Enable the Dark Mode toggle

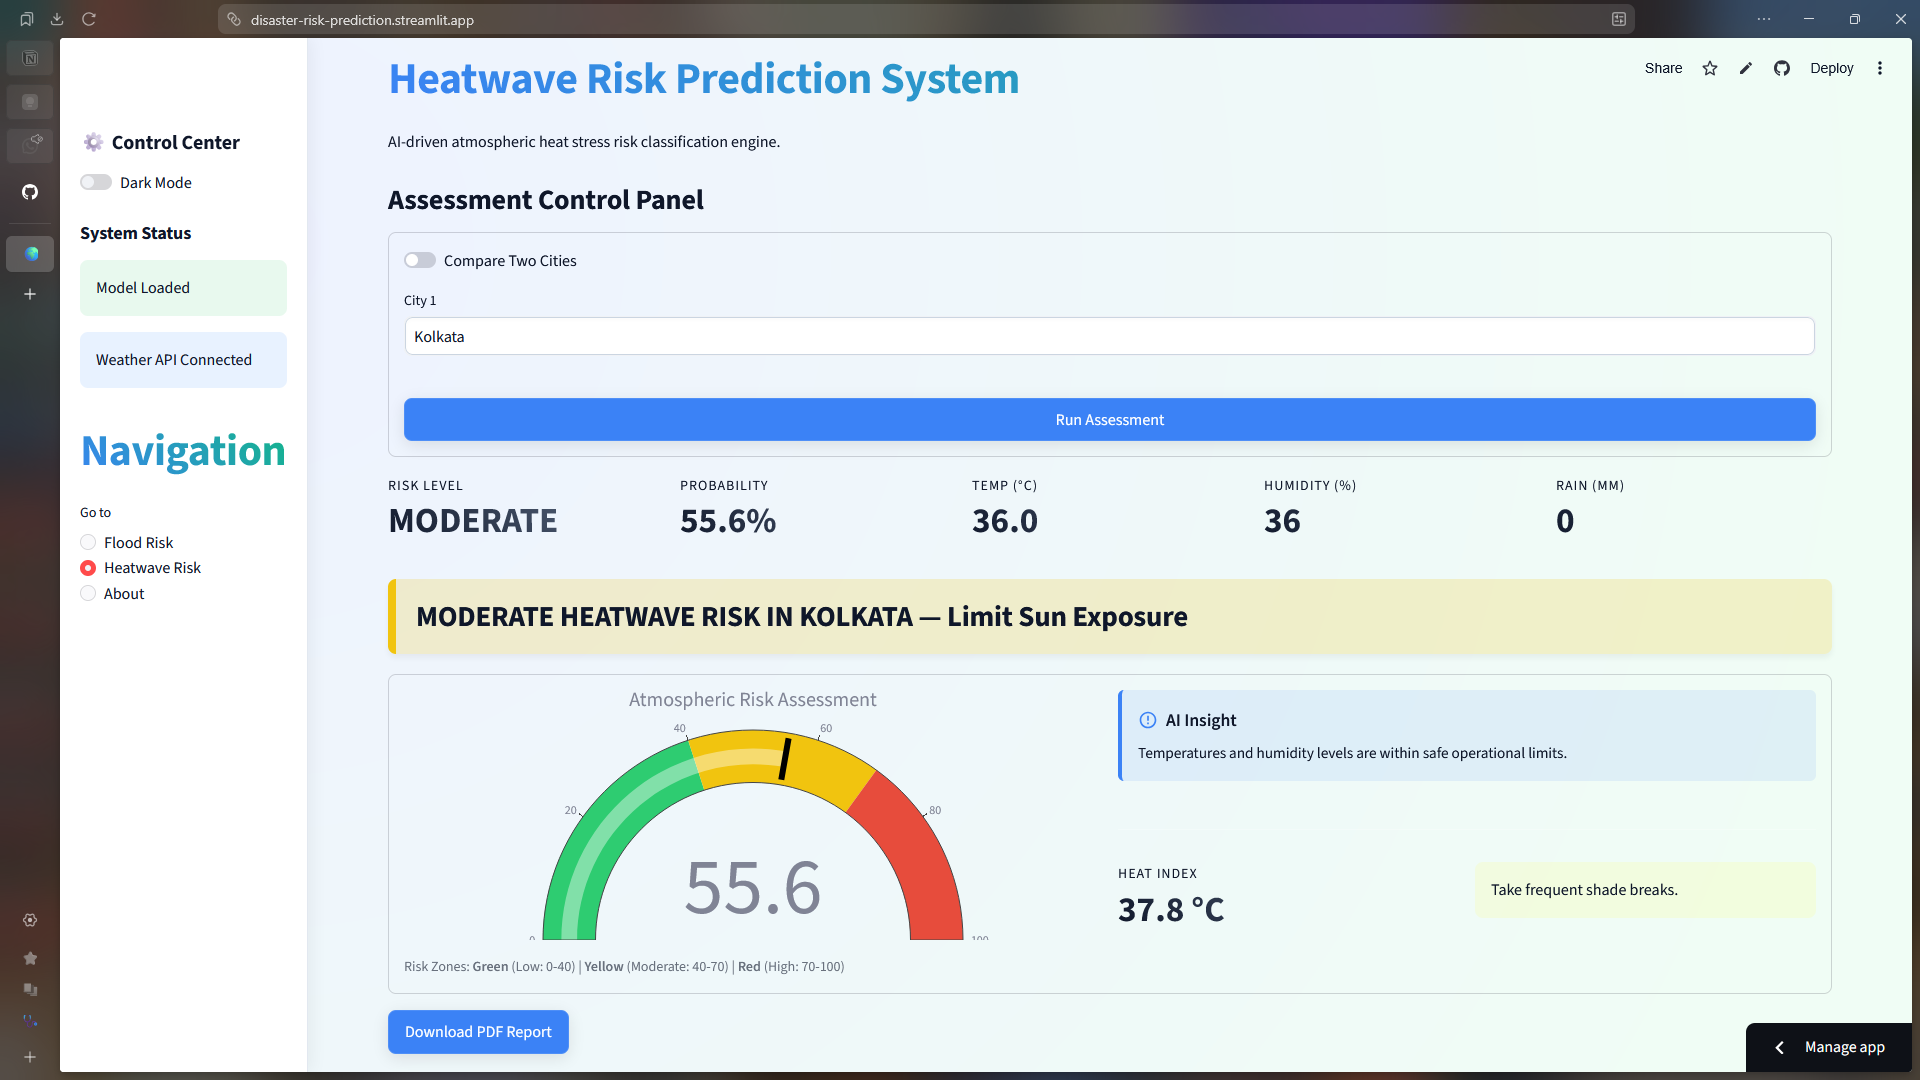click(x=96, y=182)
